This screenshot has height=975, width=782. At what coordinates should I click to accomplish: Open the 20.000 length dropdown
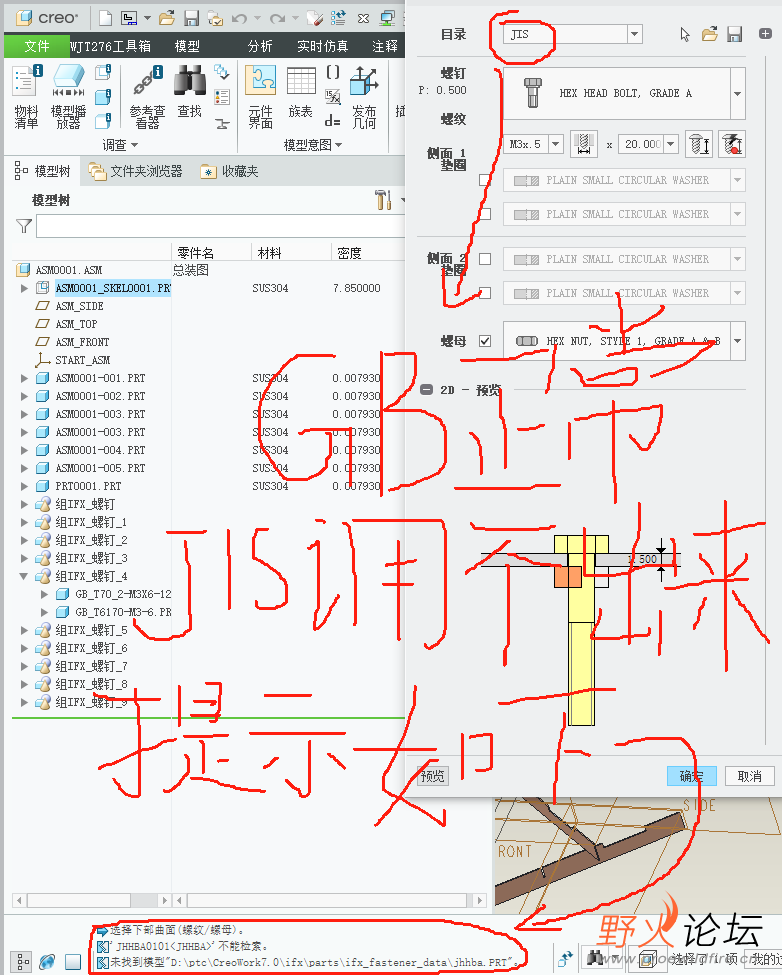[x=670, y=144]
